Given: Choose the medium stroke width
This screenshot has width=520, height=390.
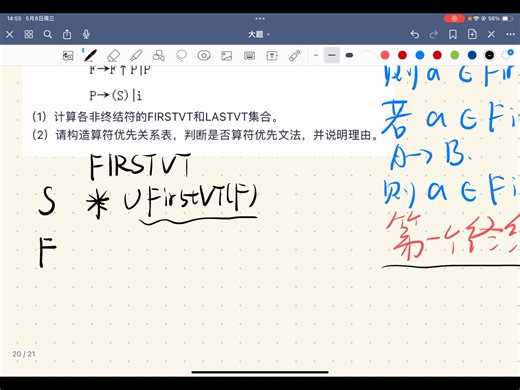Looking at the screenshot, I should coord(332,55).
